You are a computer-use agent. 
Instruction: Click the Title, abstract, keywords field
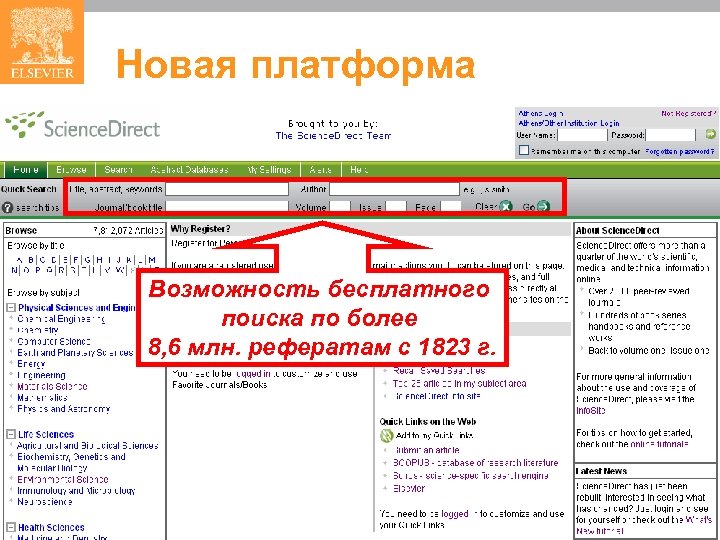227,189
